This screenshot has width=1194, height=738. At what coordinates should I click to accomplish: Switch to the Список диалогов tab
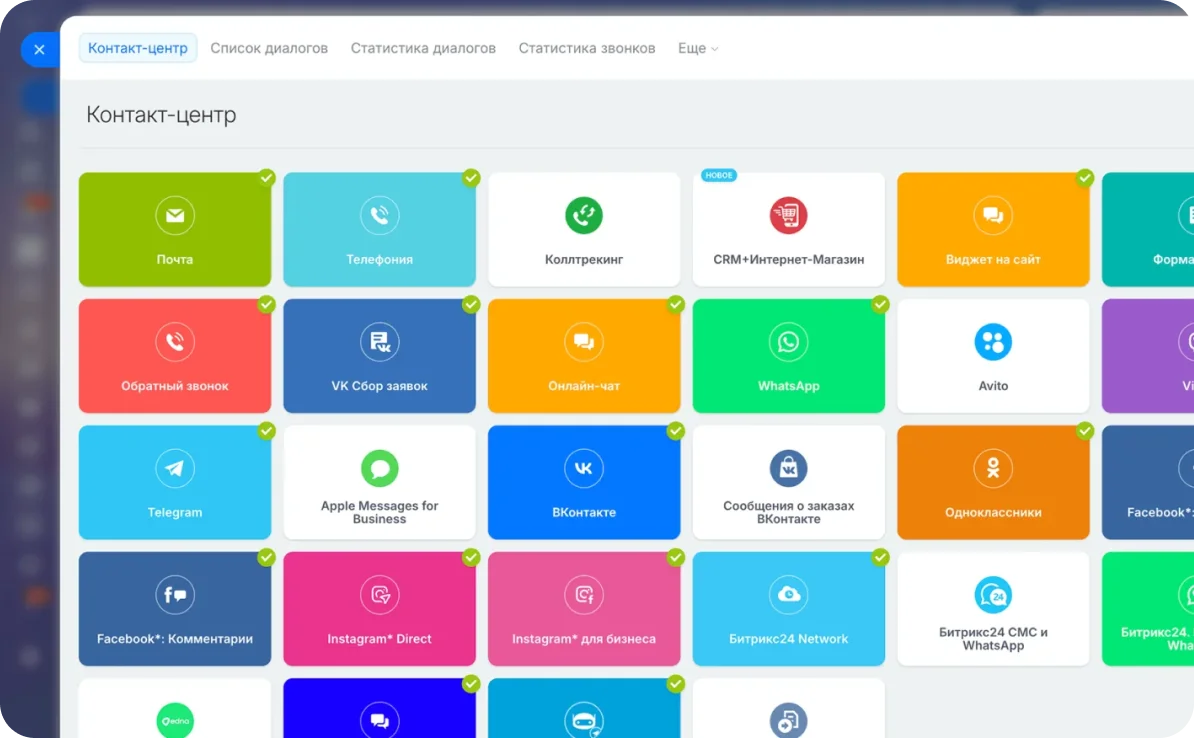click(x=269, y=48)
